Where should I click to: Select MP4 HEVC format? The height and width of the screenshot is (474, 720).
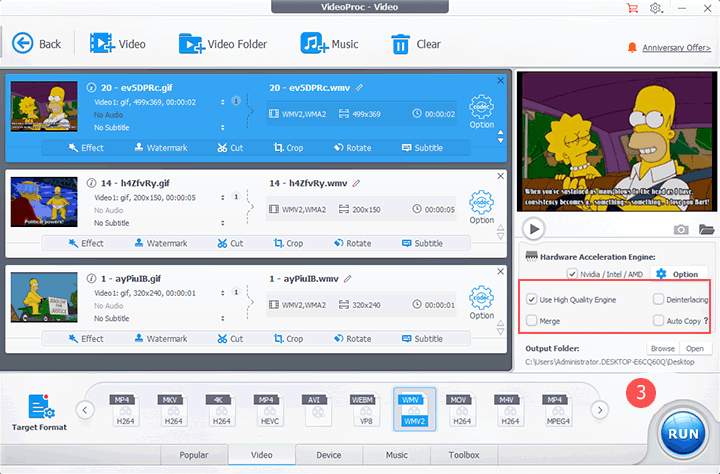[270, 410]
